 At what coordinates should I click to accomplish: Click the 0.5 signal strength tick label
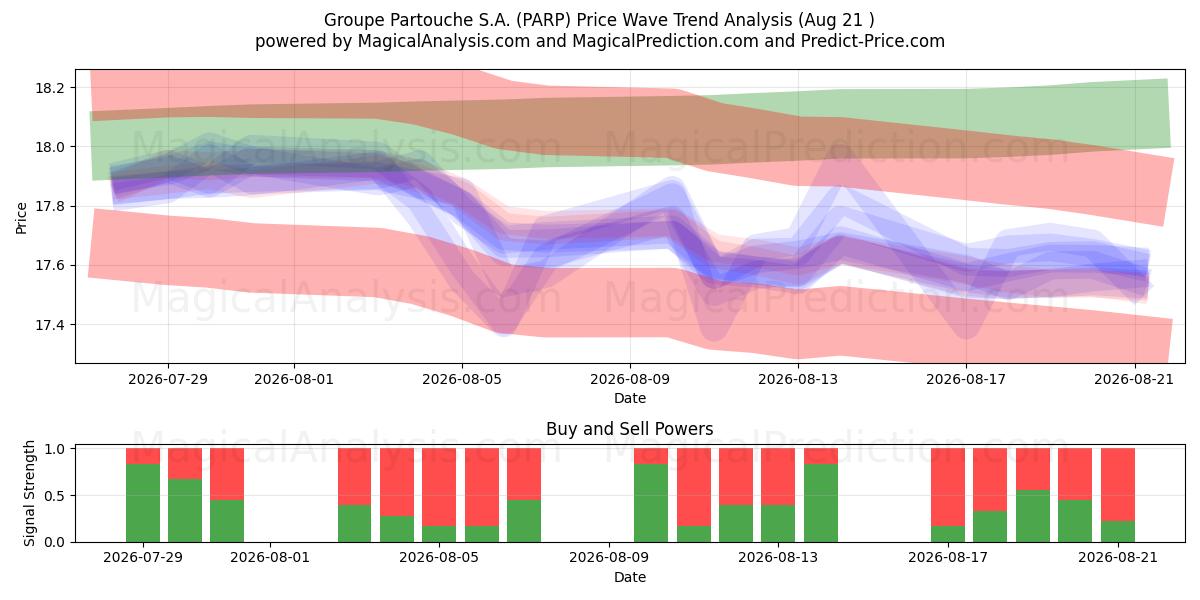pyautogui.click(x=56, y=496)
